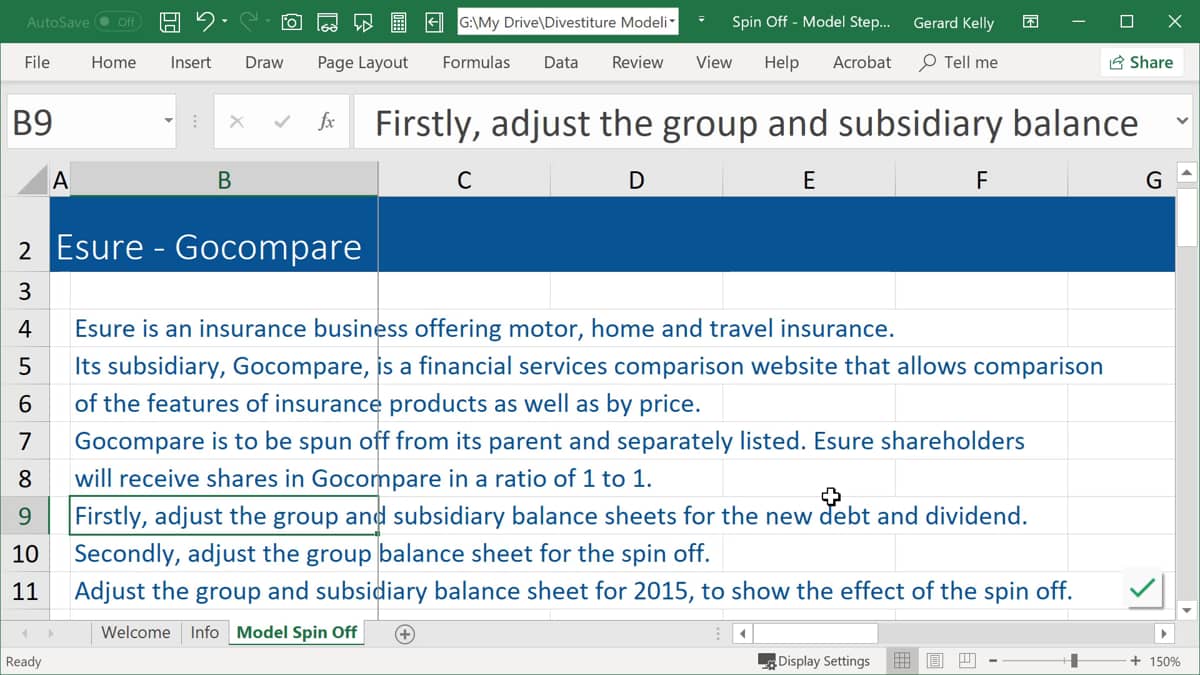Click the Name Box showing B9
Screen dimensions: 1200x675
click(x=82, y=122)
